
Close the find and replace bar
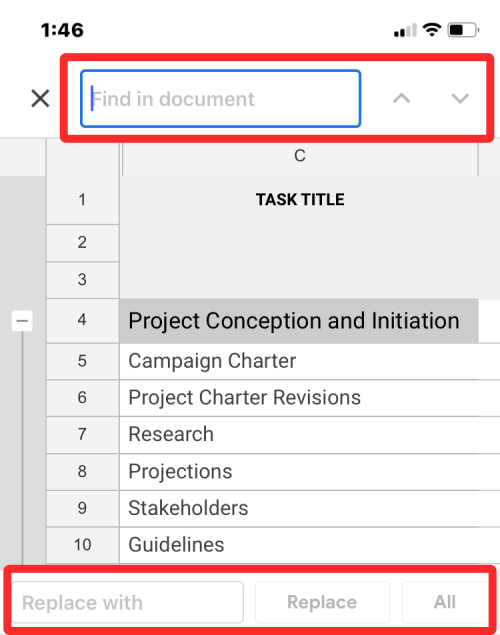pos(40,98)
